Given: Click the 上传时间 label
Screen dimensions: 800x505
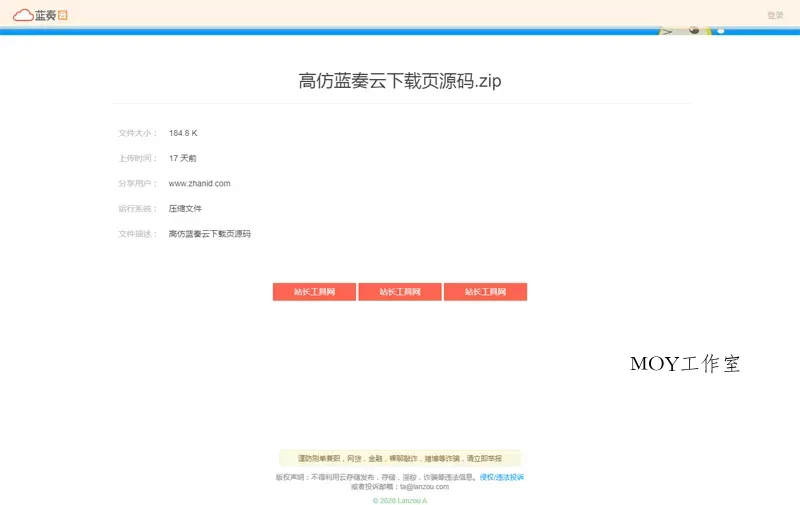Looking at the screenshot, I should 138,158.
